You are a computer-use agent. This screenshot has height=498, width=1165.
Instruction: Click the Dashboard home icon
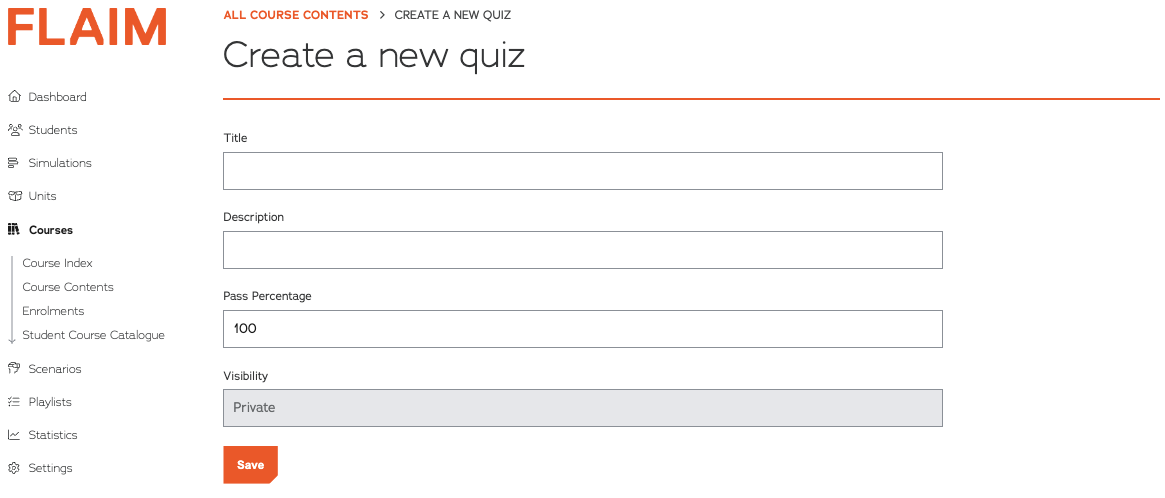point(14,97)
